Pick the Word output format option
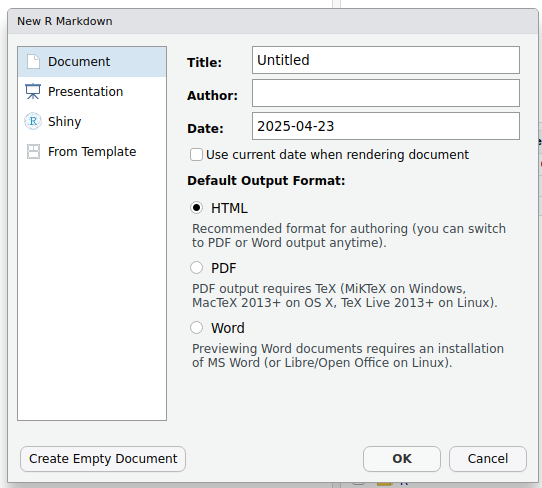The image size is (542, 488). 196,328
